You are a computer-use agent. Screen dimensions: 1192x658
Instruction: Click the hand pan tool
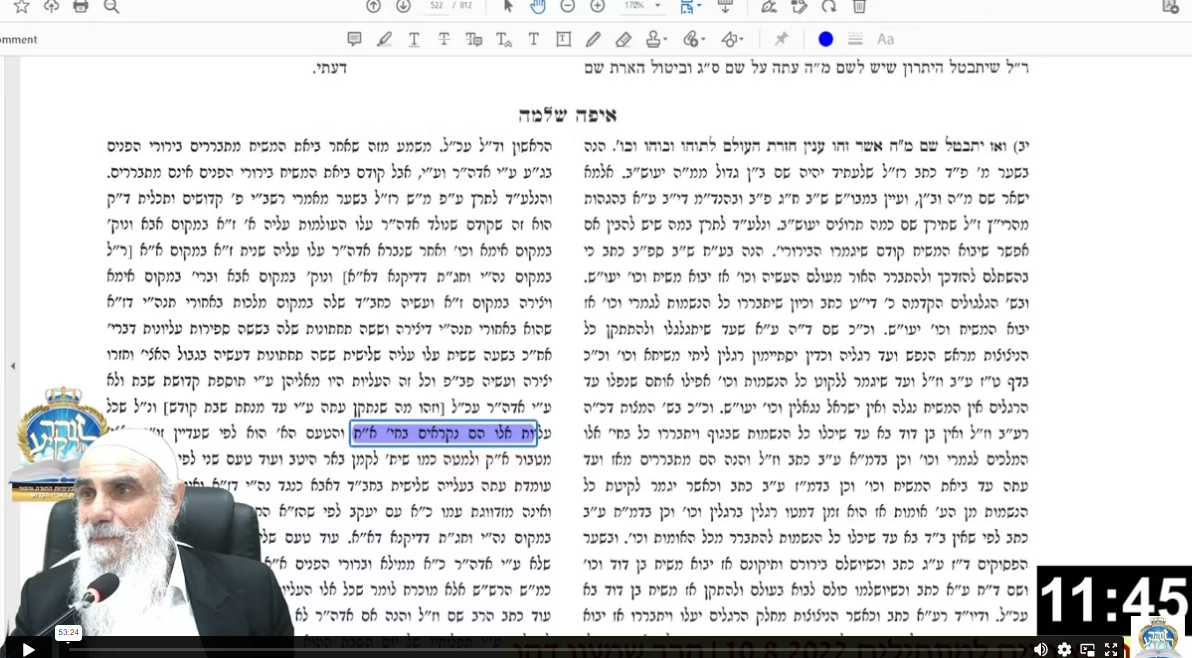point(538,6)
